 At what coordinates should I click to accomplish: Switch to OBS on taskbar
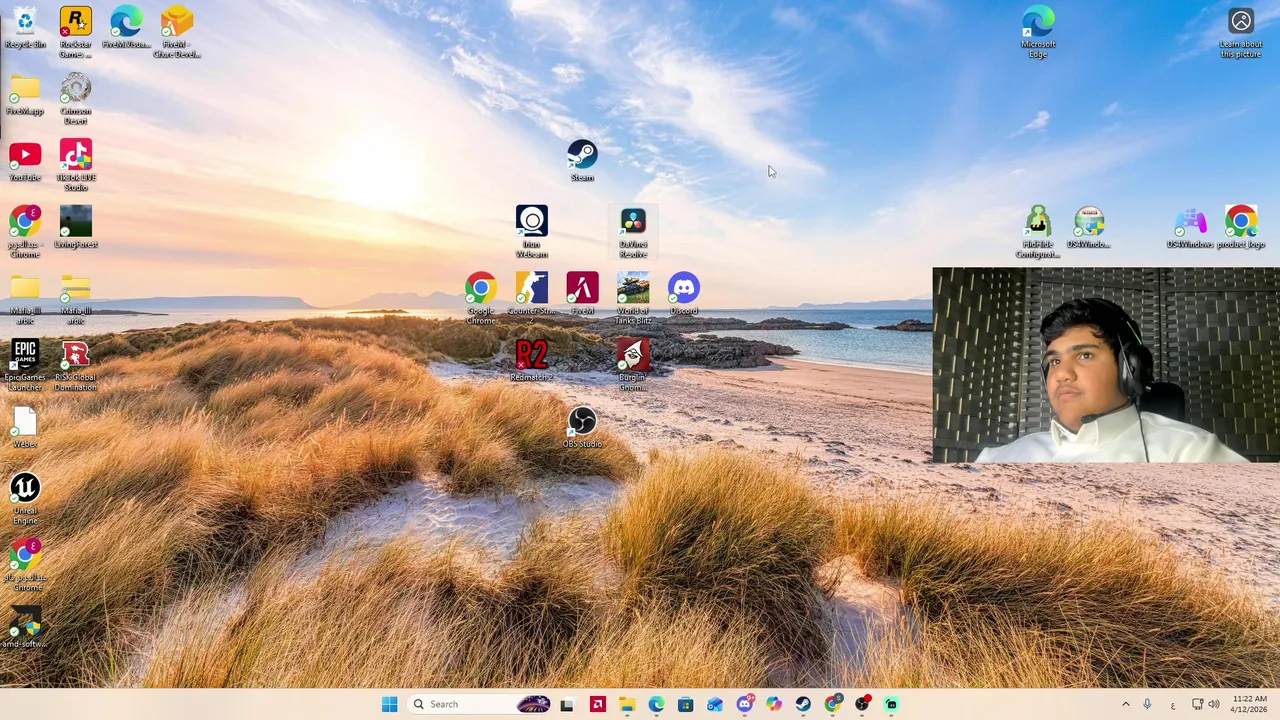[862, 704]
